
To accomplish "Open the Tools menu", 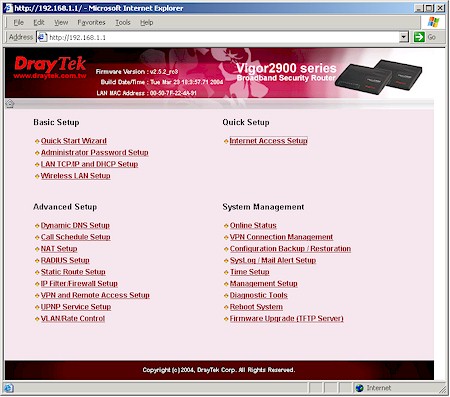I will (x=123, y=22).
